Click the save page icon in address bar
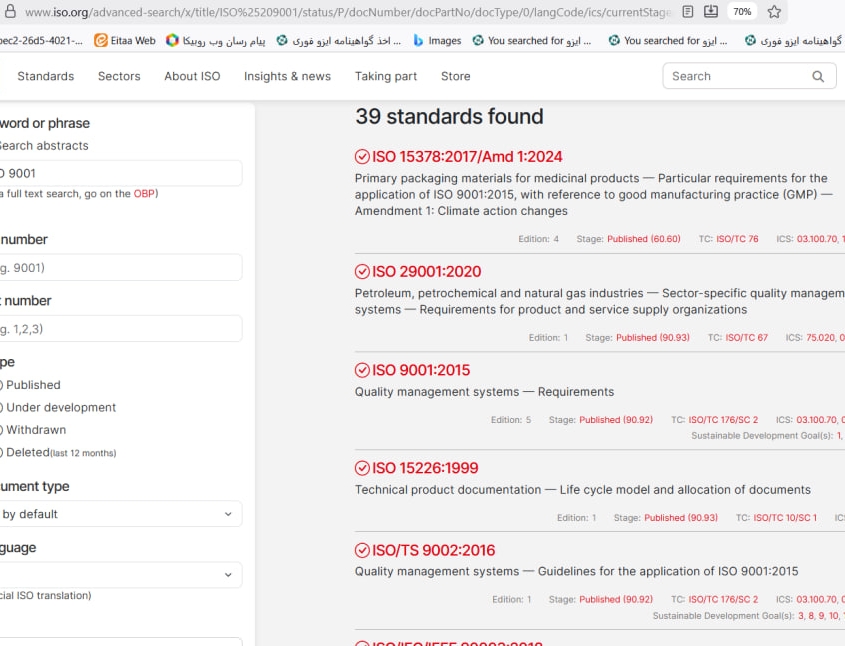The image size is (845, 646). [x=711, y=12]
